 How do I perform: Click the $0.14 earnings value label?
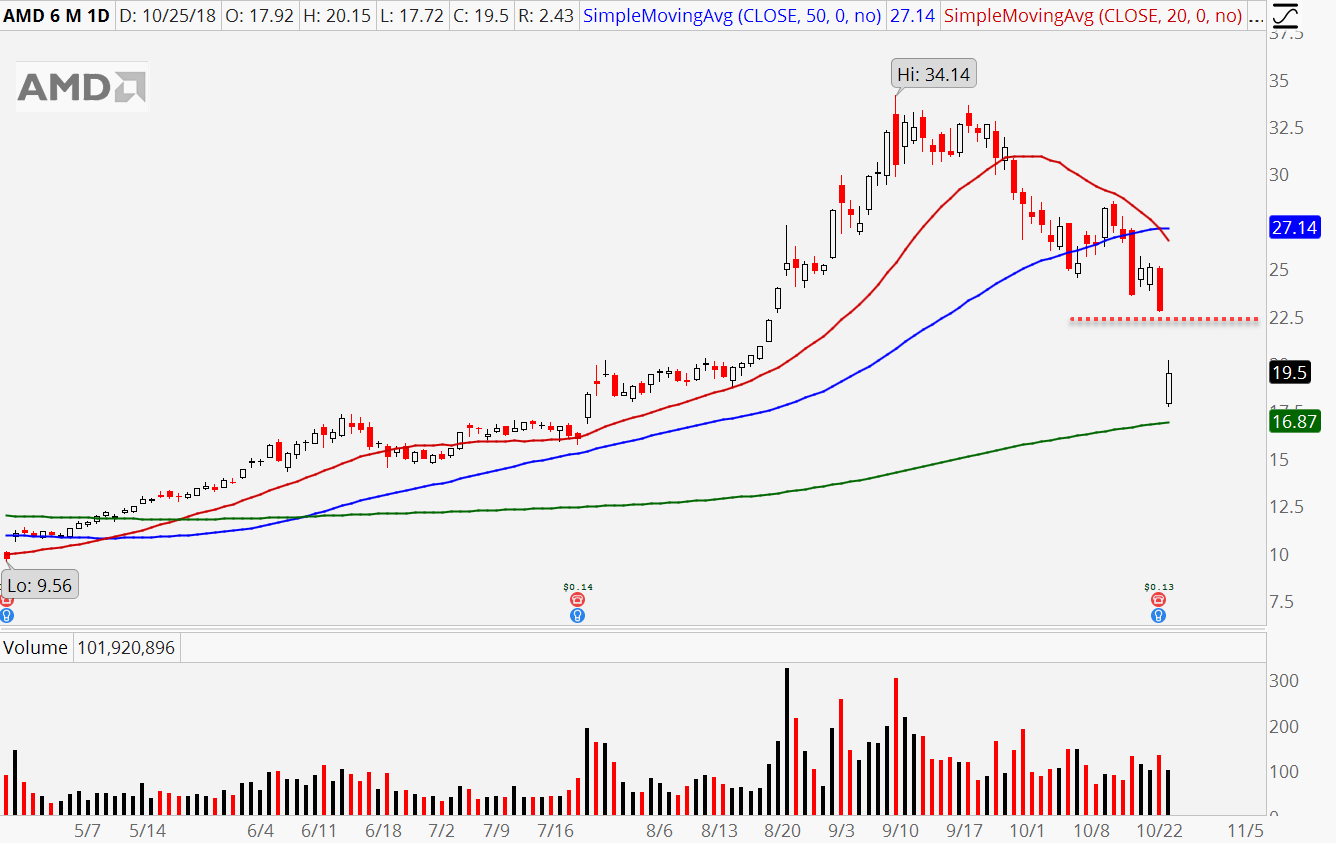click(577, 587)
